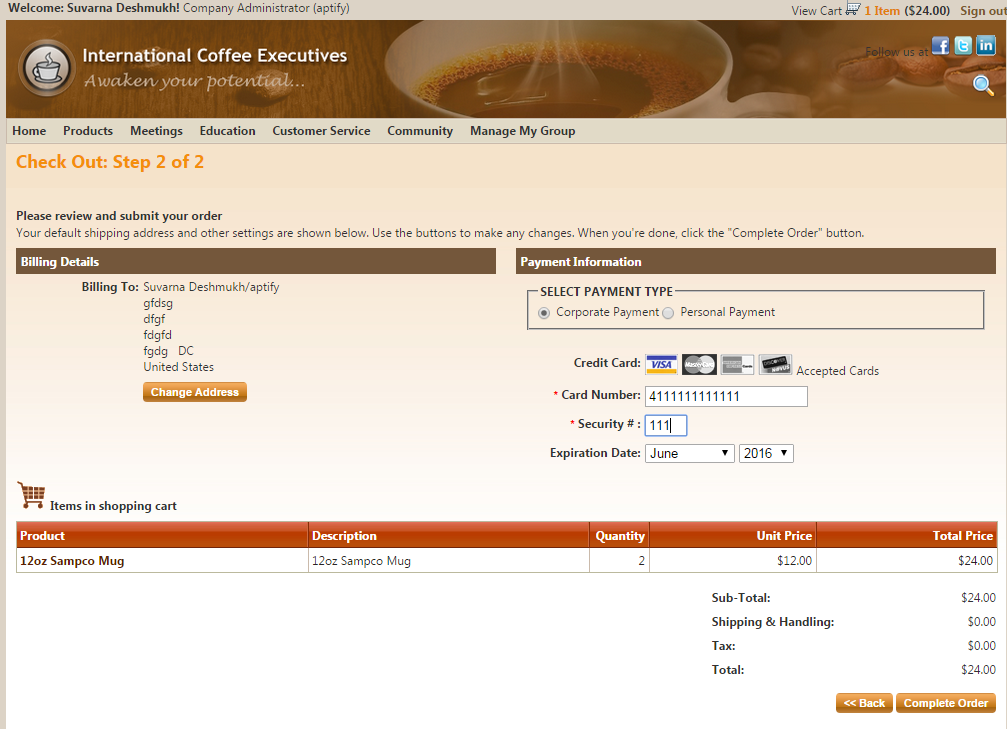Open the Products menu
Image resolution: width=1007 pixels, height=729 pixels.
pyautogui.click(x=88, y=130)
